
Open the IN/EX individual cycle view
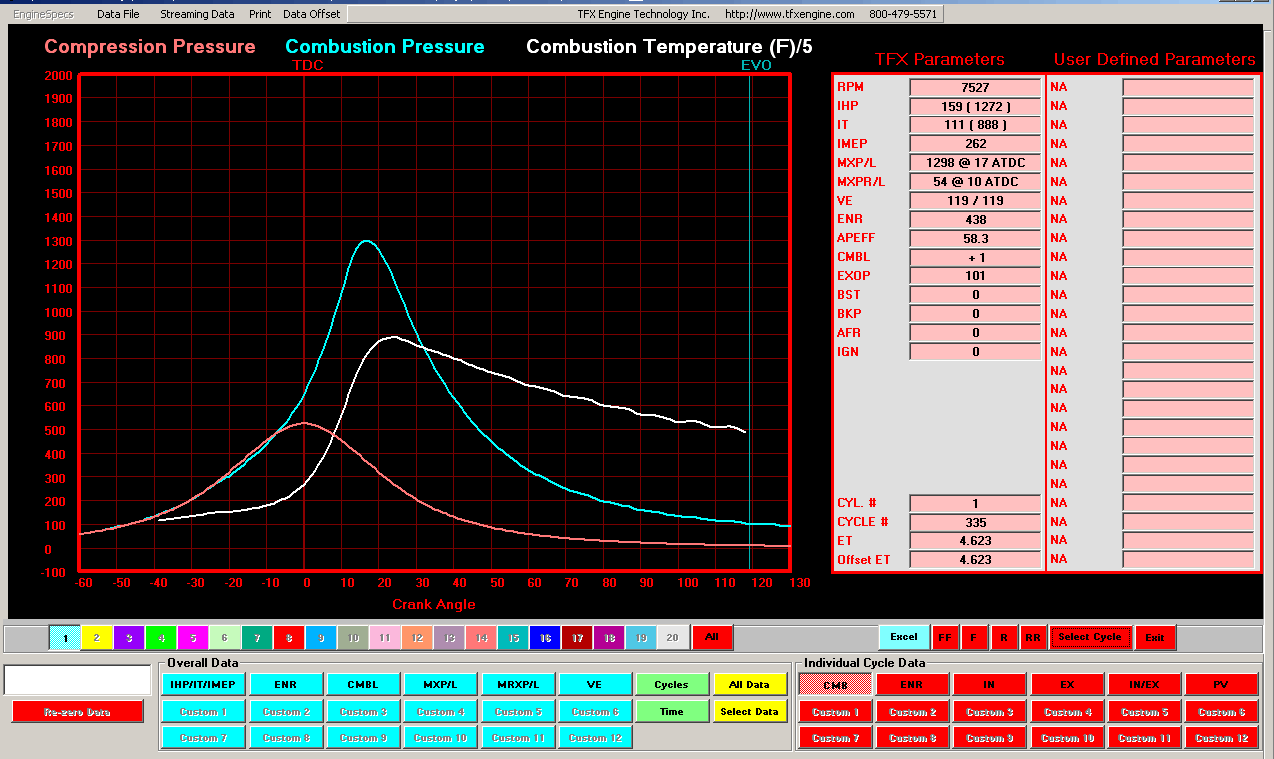pyautogui.click(x=1144, y=684)
